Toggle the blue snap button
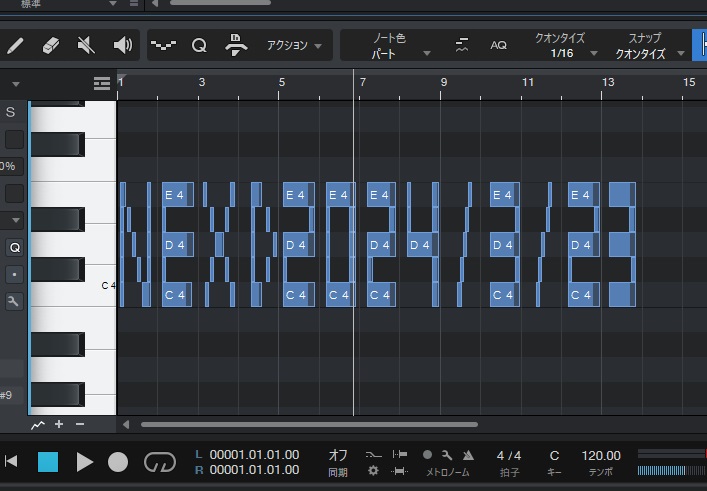The width and height of the screenshot is (707, 491). tap(699, 46)
